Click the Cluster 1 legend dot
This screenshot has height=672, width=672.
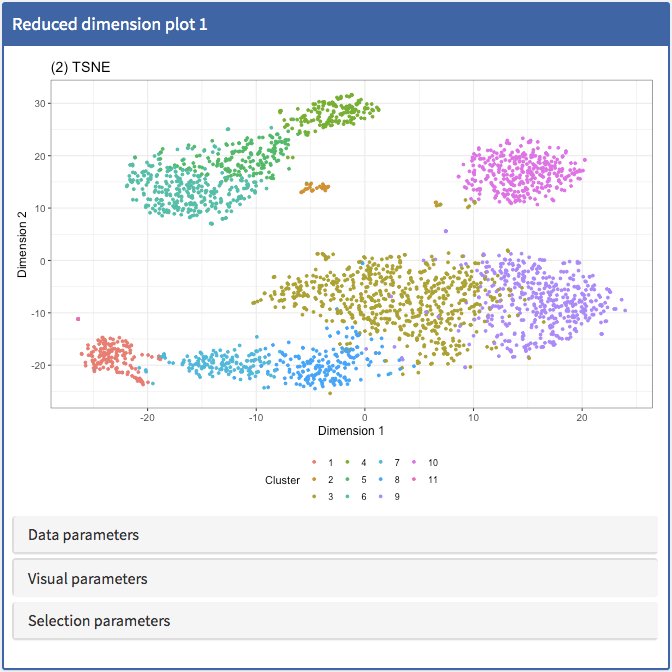(315, 463)
